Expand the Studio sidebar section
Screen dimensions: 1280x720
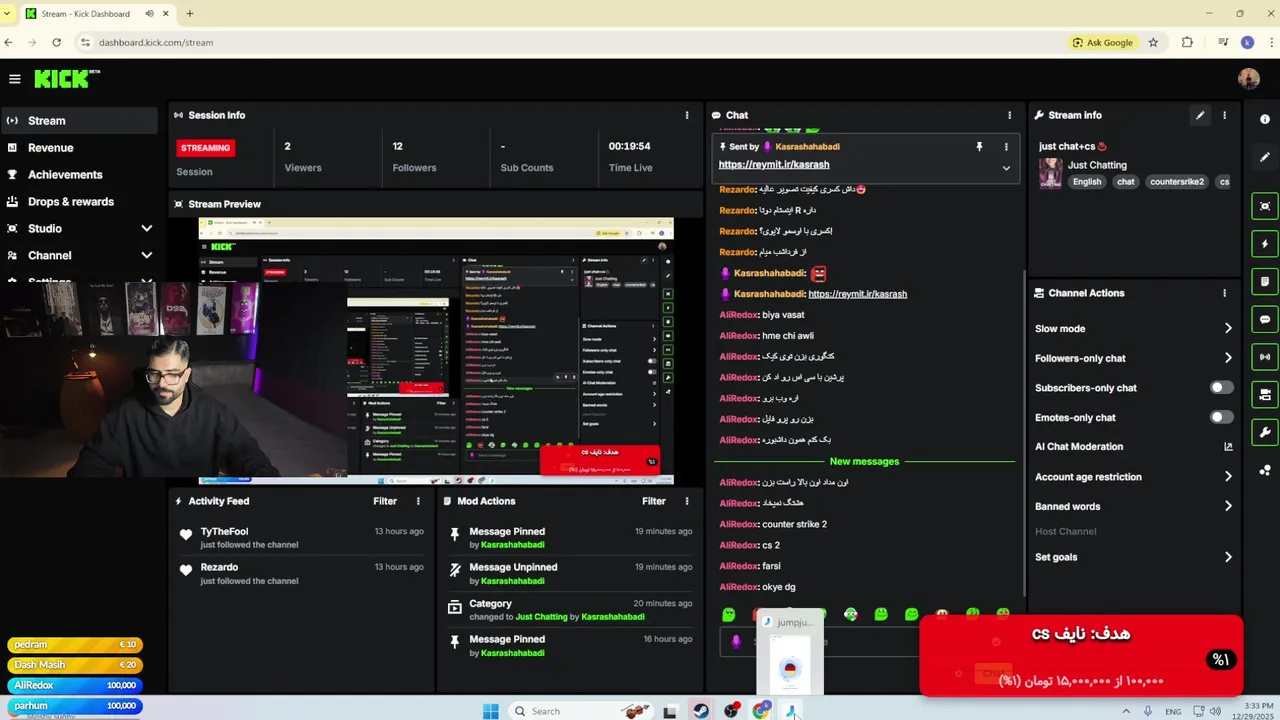click(x=147, y=228)
